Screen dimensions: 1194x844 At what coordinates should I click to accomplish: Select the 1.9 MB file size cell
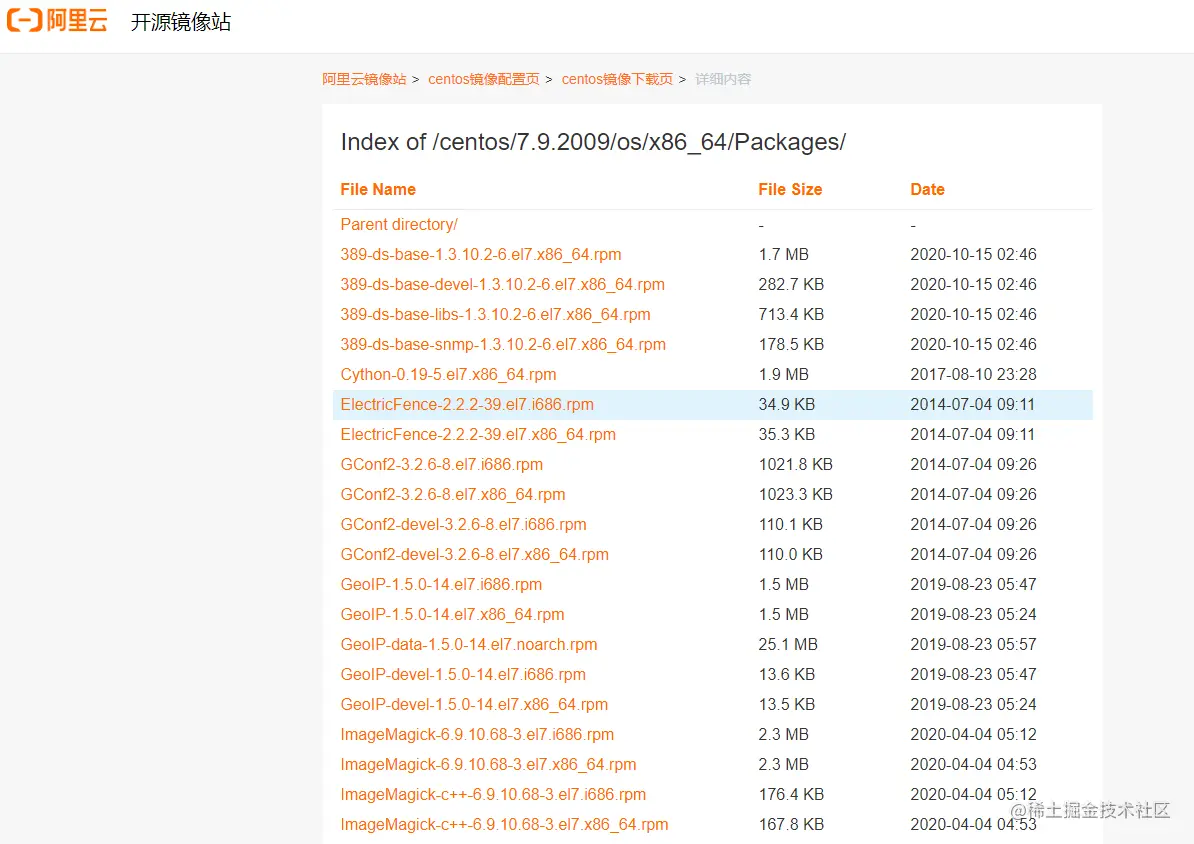(x=784, y=375)
